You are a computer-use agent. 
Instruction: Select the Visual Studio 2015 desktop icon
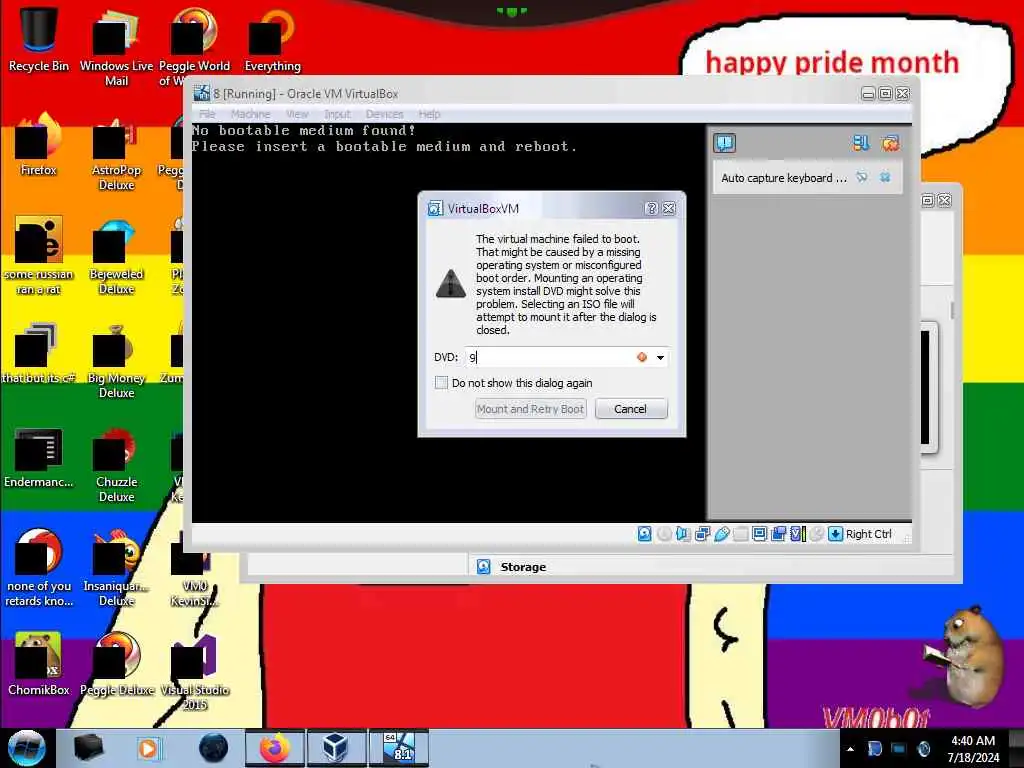click(194, 671)
